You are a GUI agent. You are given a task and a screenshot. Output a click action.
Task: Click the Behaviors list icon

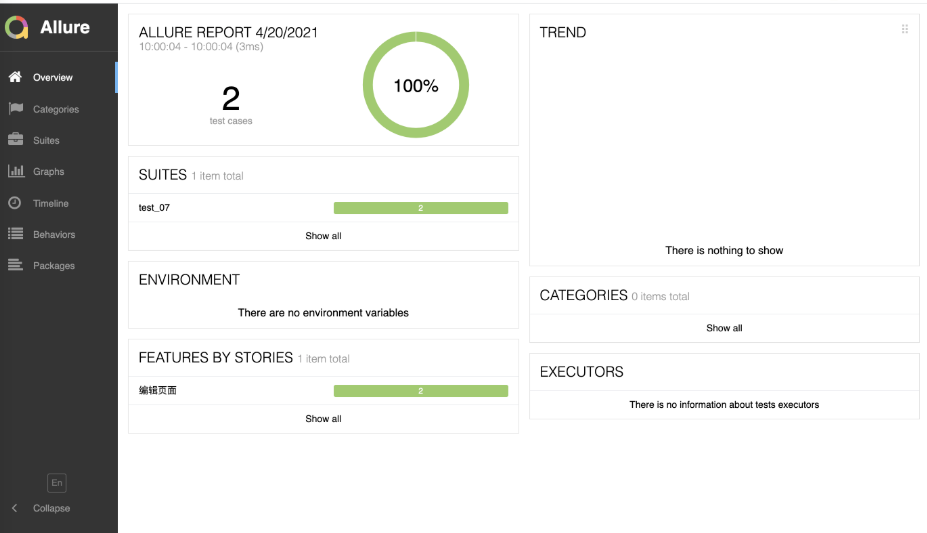pos(15,233)
